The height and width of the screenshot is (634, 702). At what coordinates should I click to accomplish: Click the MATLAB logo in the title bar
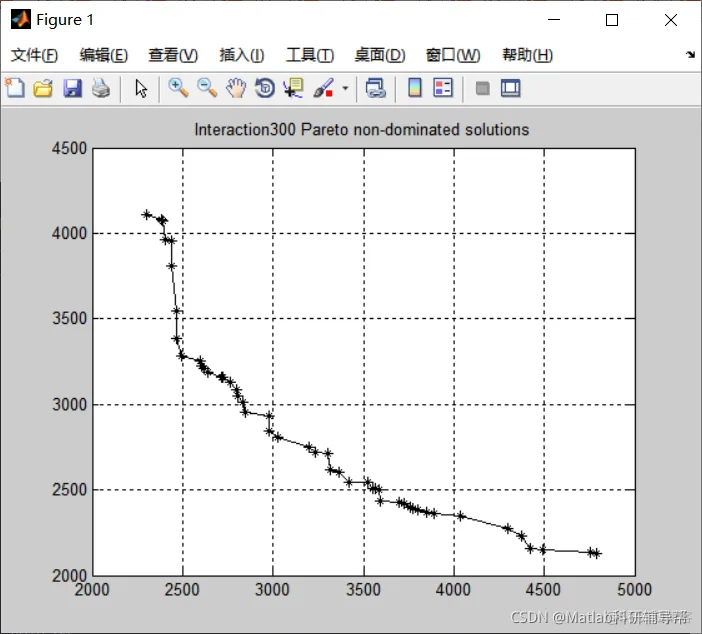[21, 19]
